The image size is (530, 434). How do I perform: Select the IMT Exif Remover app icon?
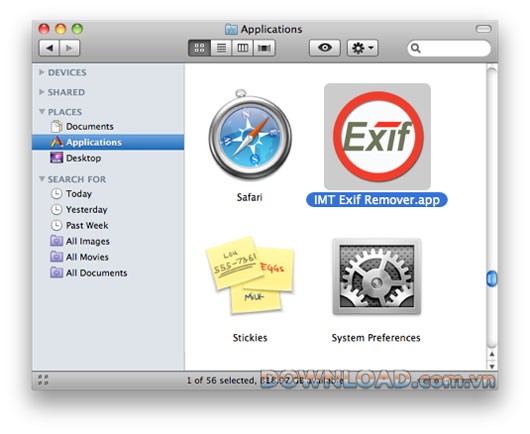pos(377,136)
